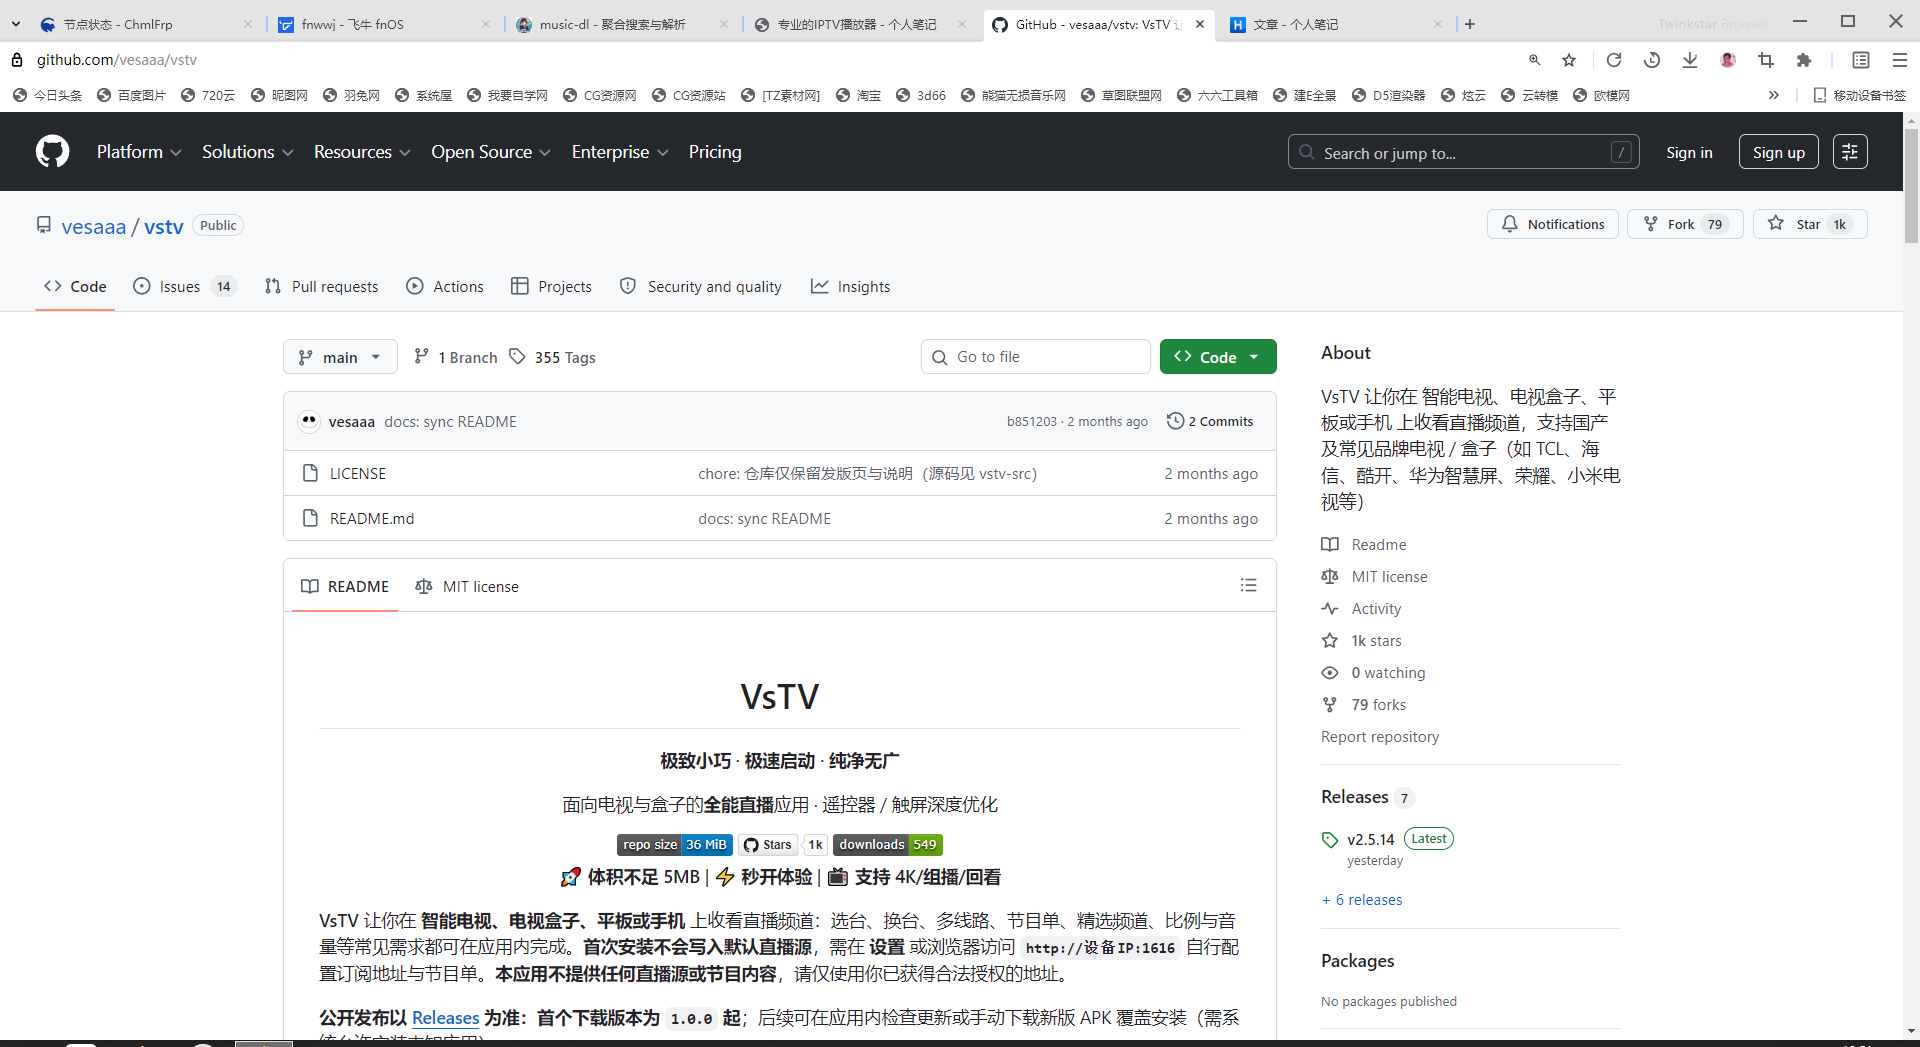Open the GitHub header menu icon beside Sign up
Screen dimensions: 1920x1047
click(1850, 152)
